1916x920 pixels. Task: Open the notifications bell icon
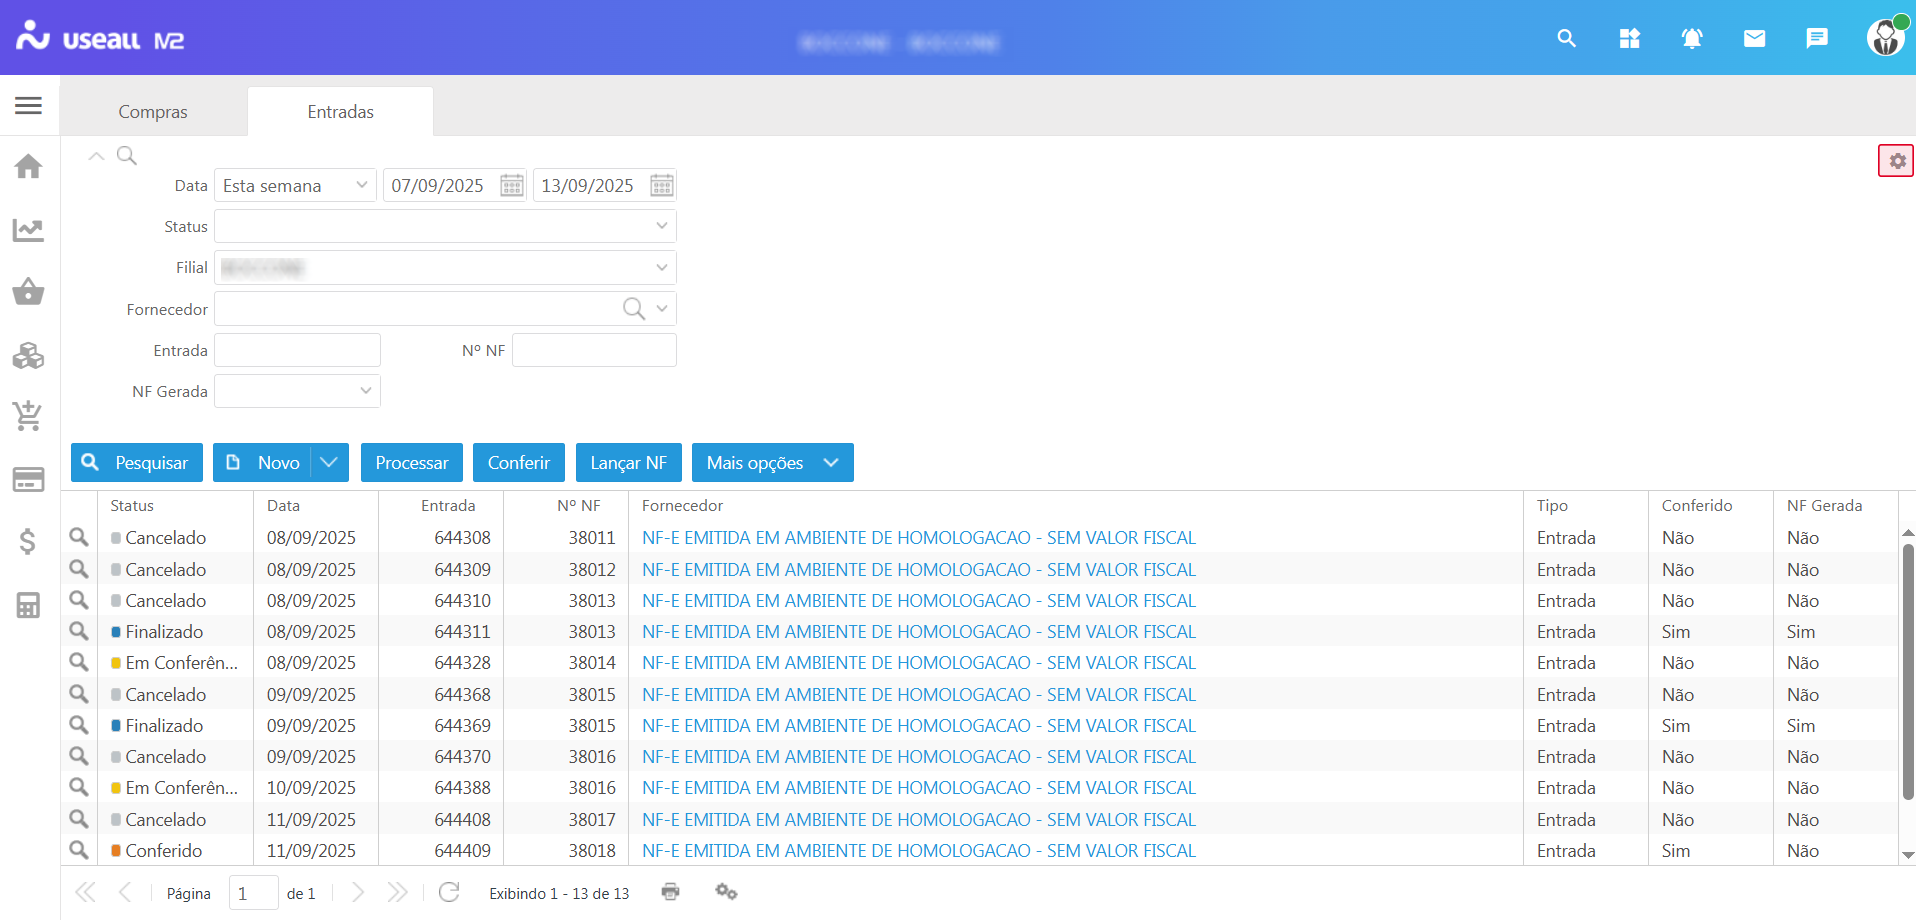point(1691,39)
